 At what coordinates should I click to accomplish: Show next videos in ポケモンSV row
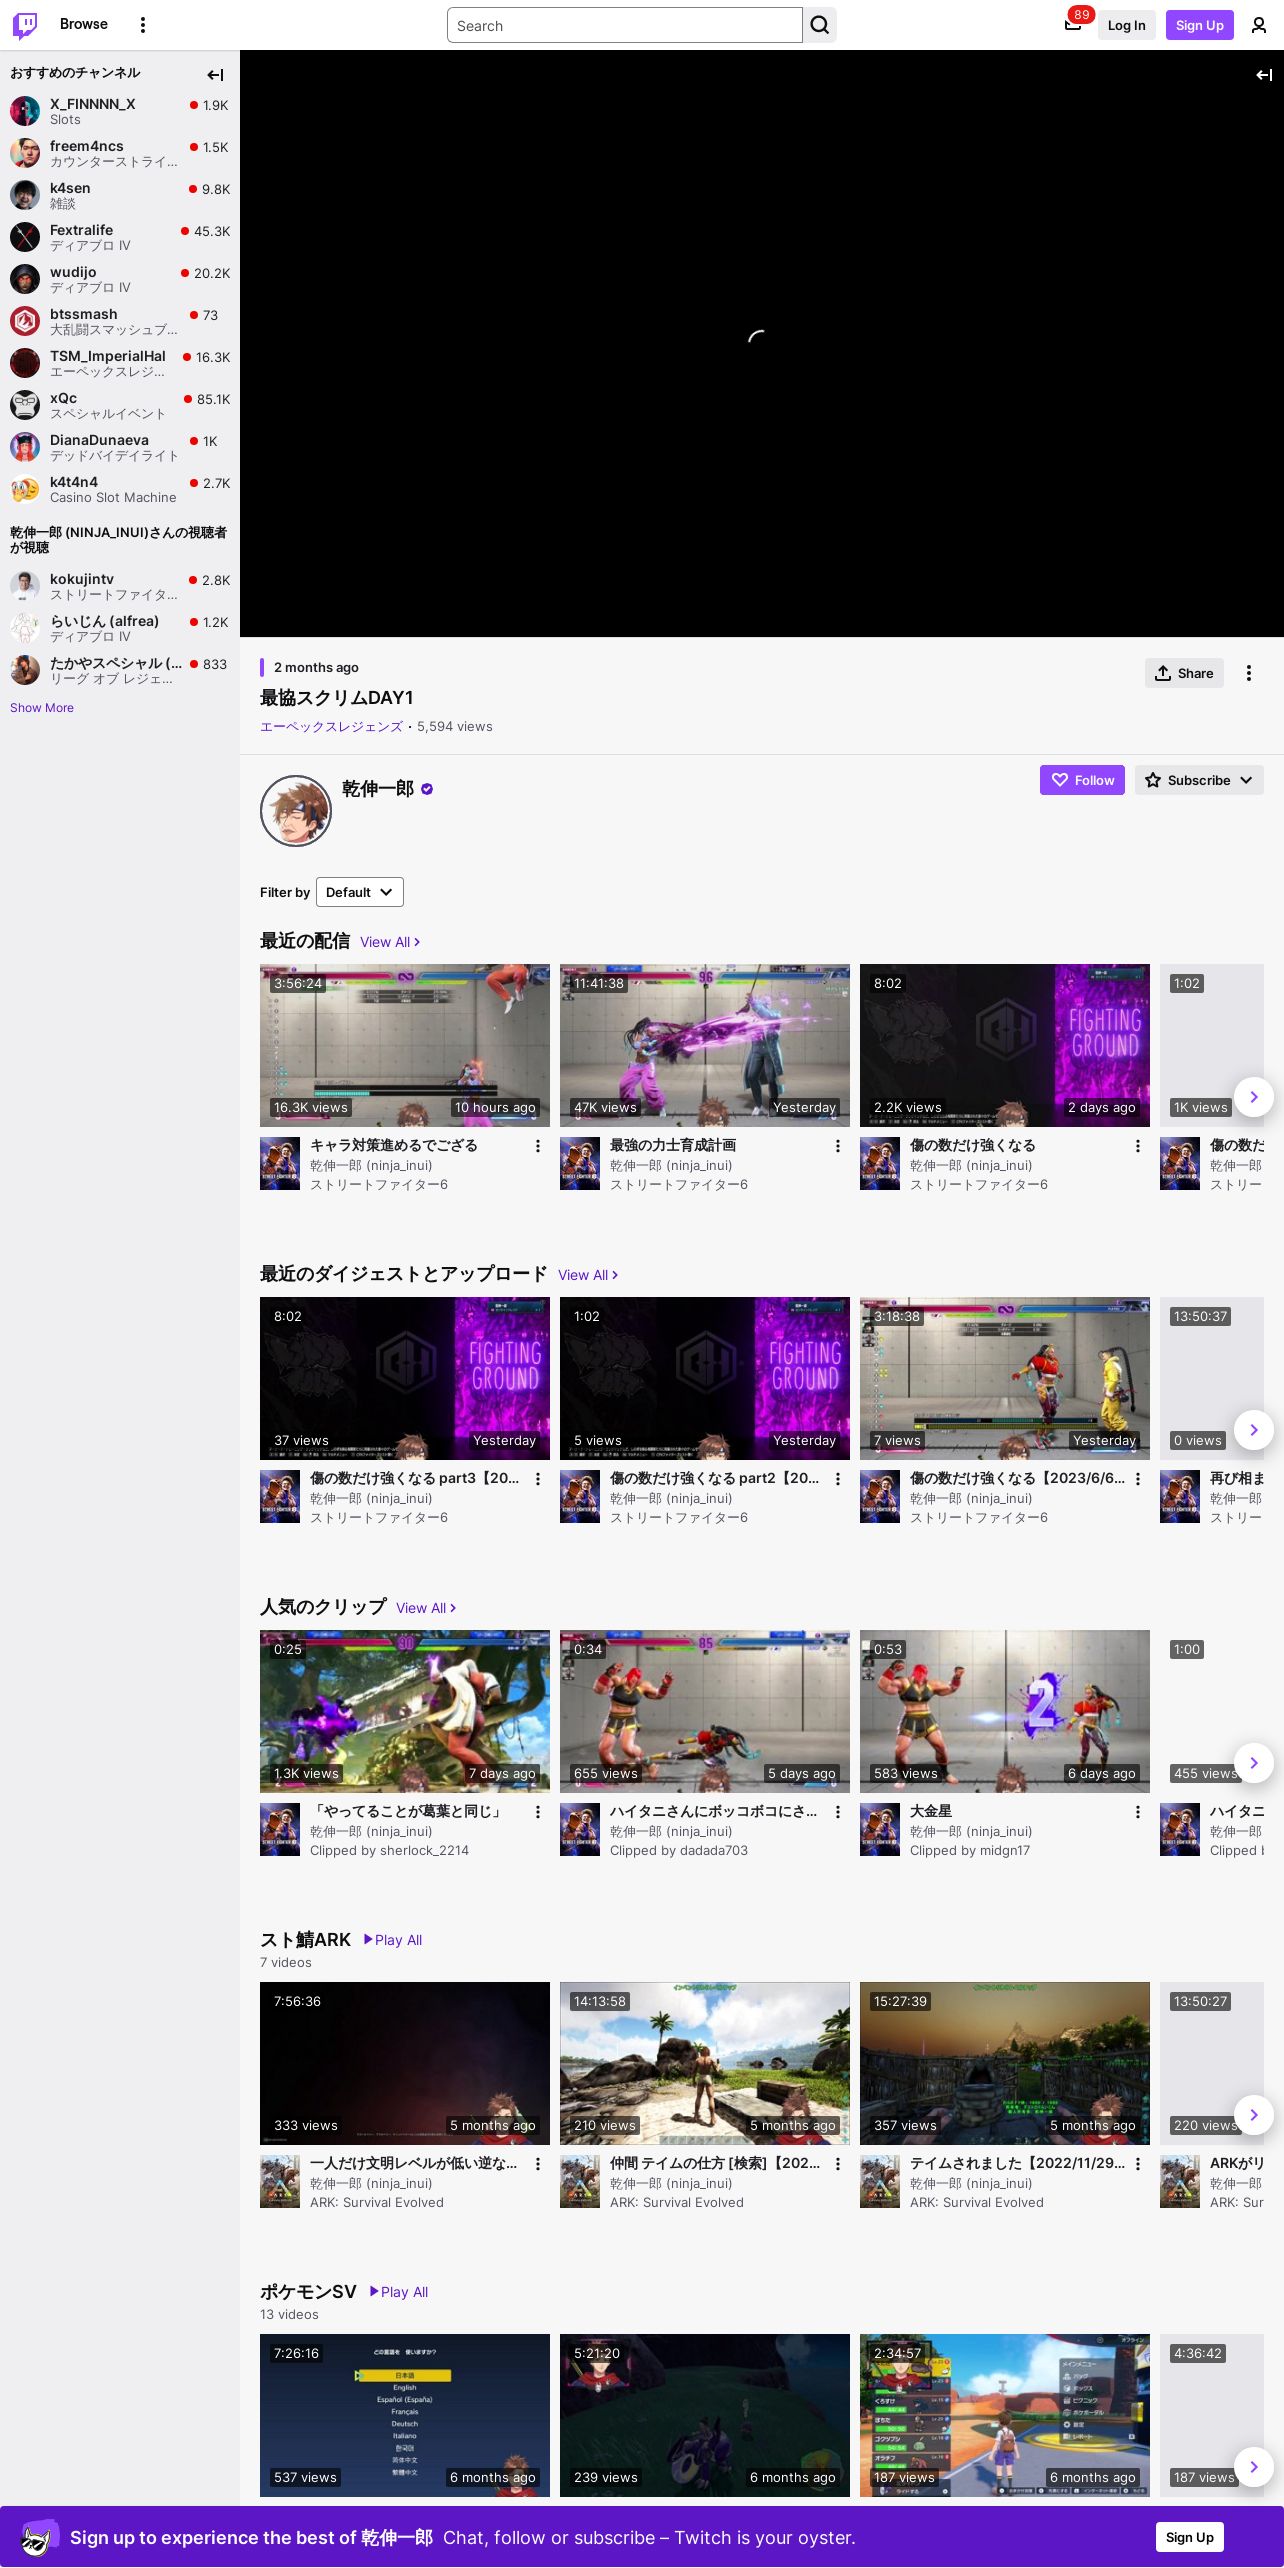point(1253,2467)
